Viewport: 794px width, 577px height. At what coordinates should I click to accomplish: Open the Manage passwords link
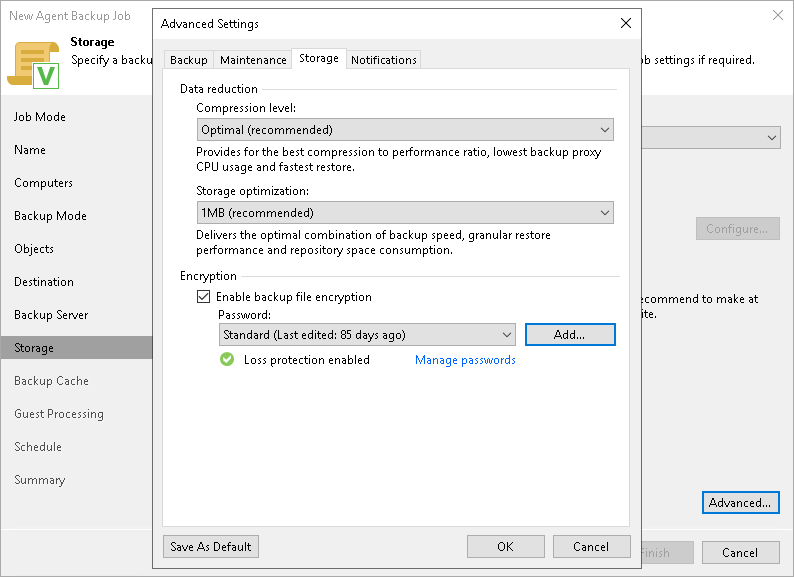coord(465,360)
